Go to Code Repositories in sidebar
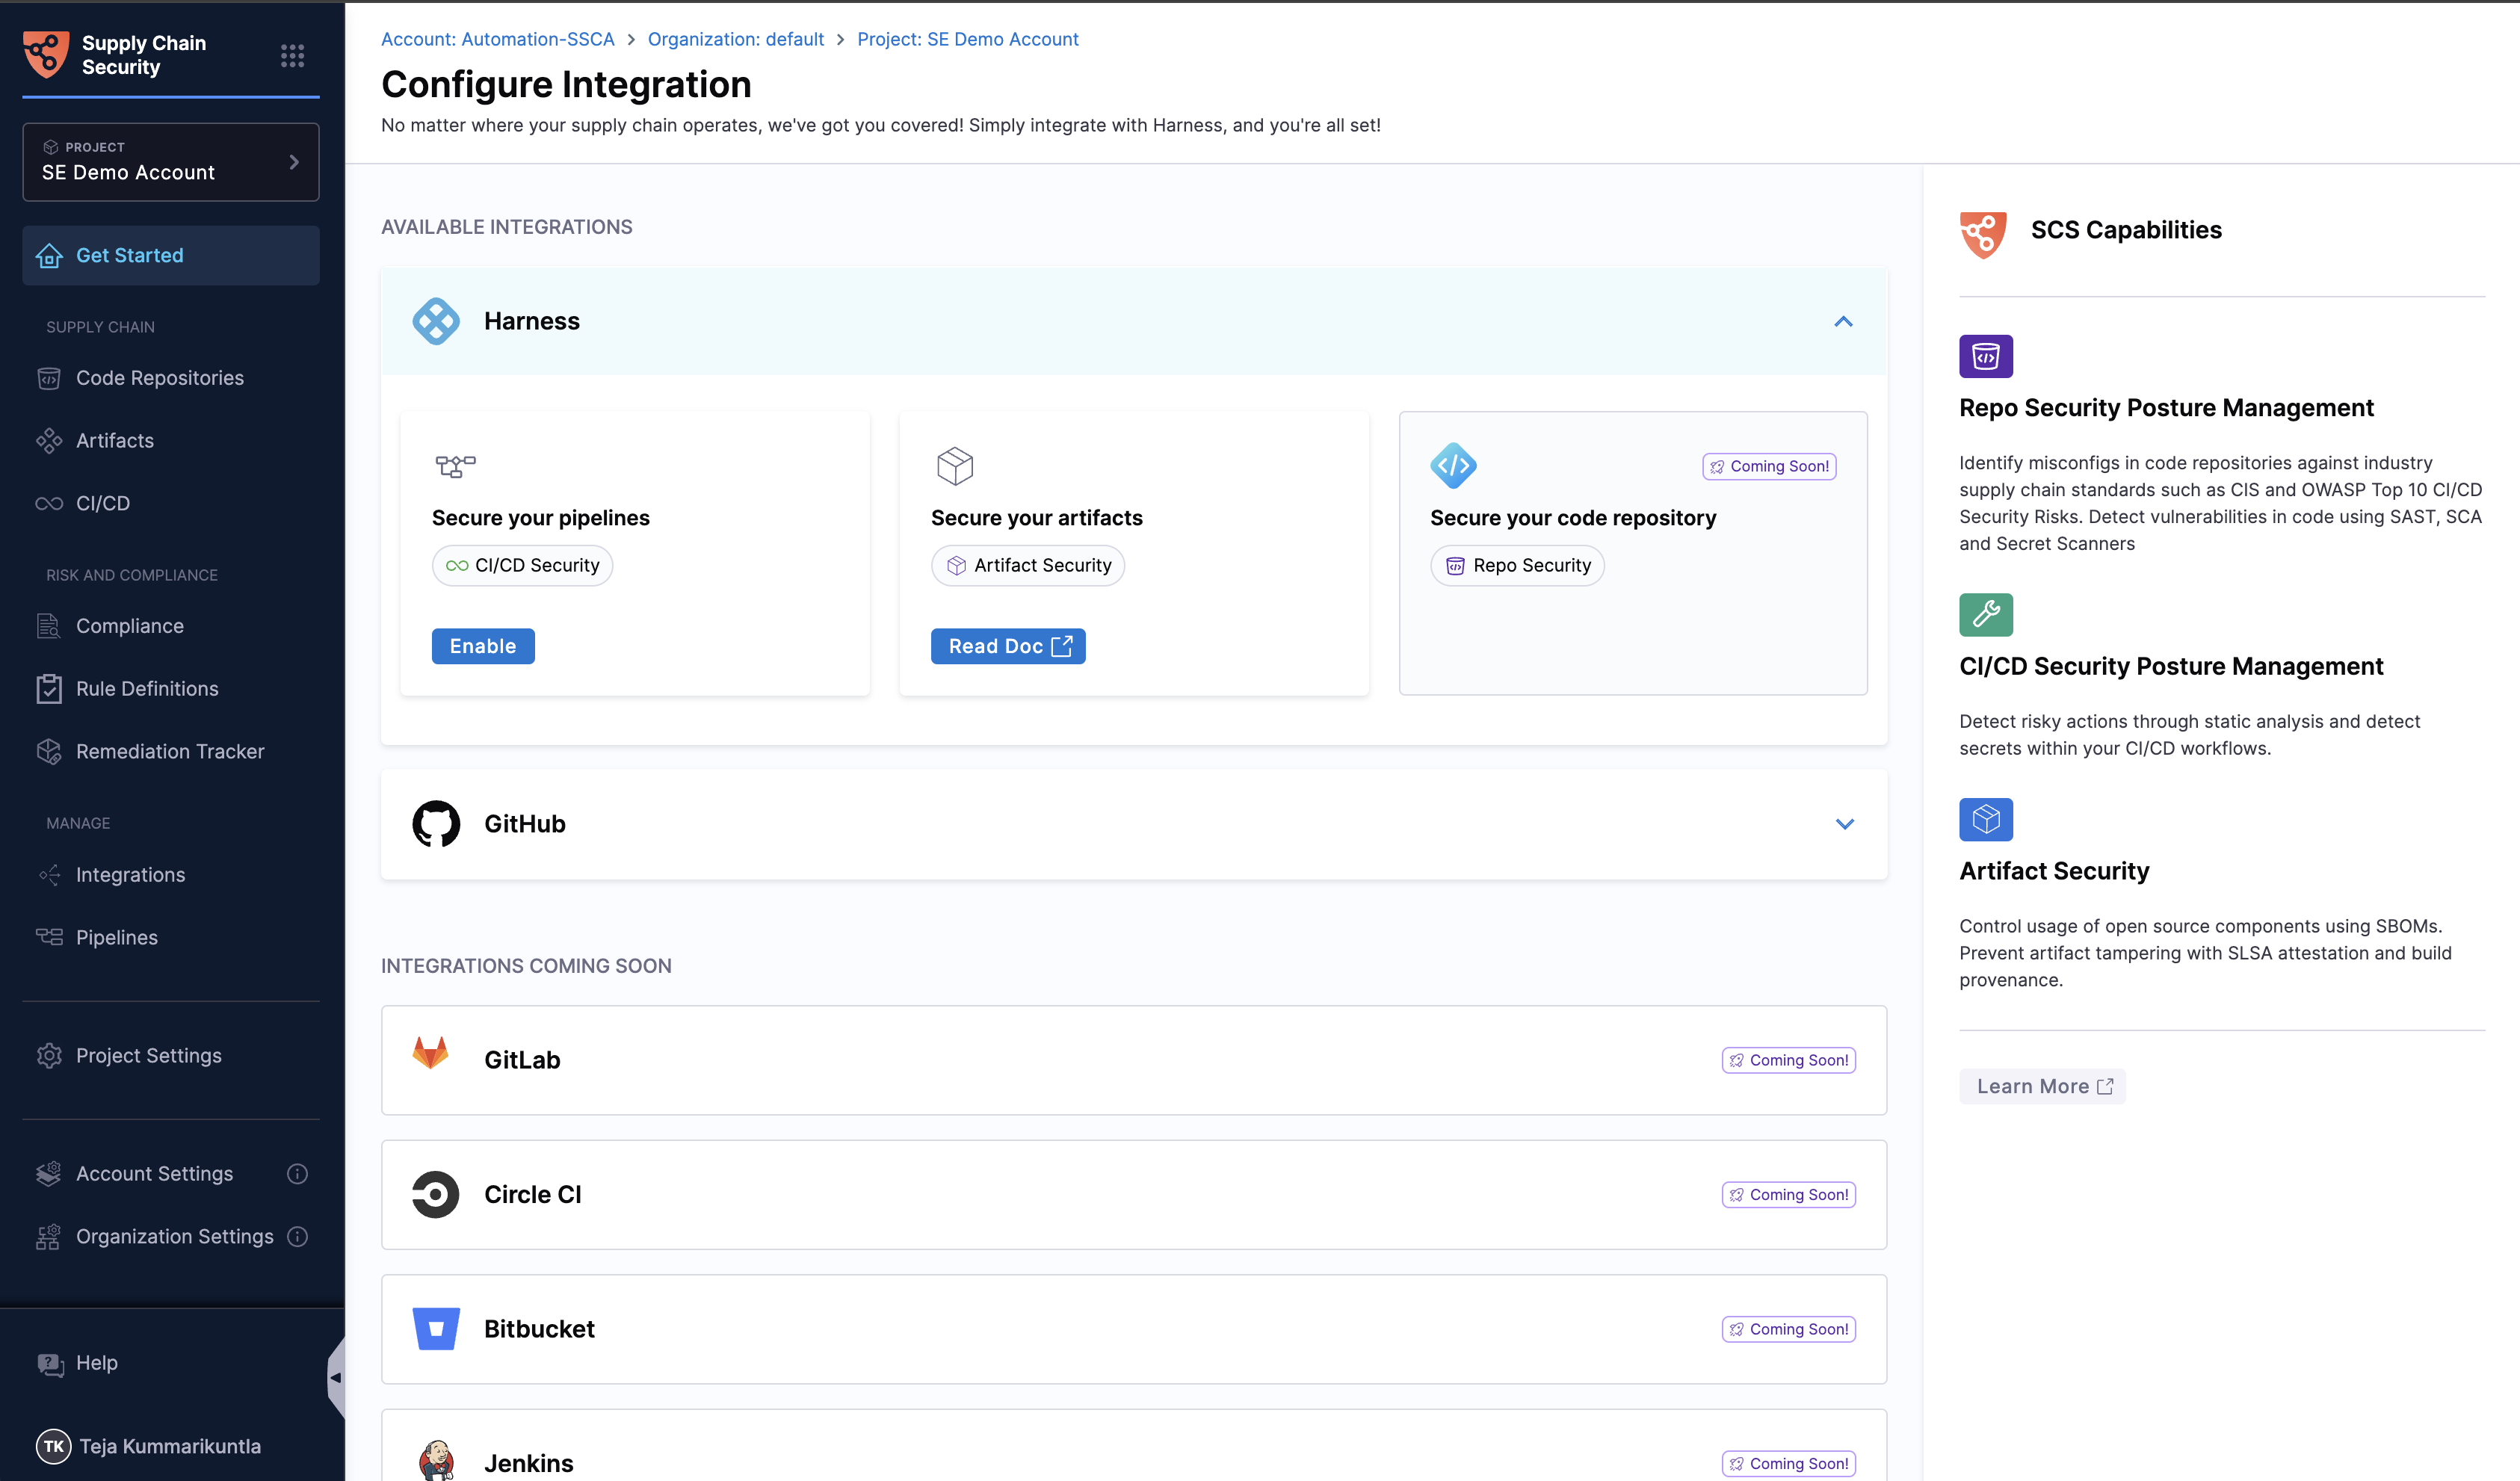This screenshot has width=2520, height=1481. (x=160, y=378)
